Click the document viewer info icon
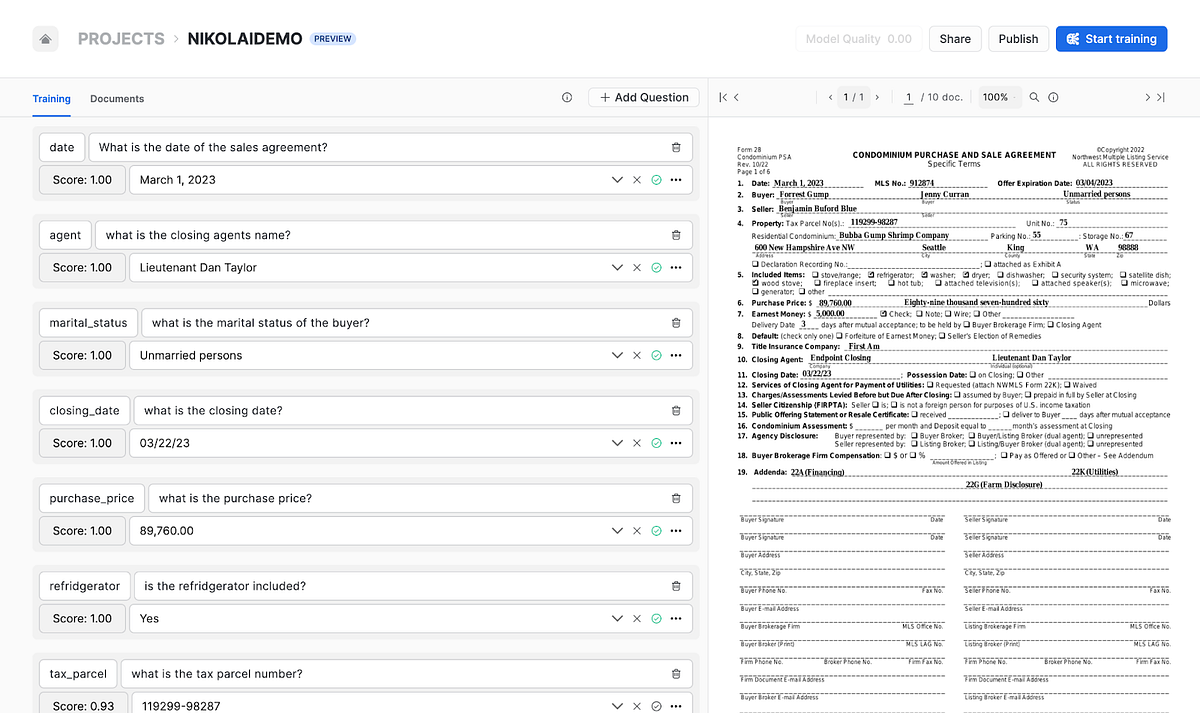The image size is (1200, 713). pyautogui.click(x=1053, y=97)
